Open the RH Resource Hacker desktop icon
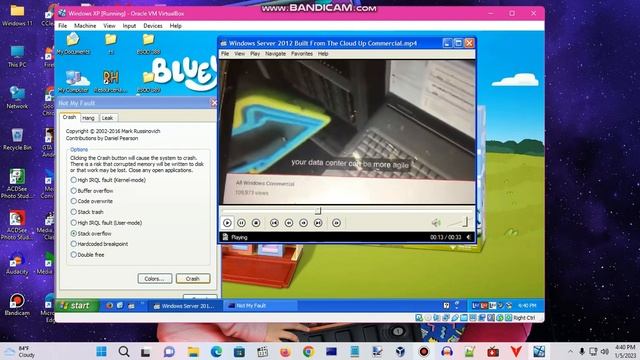This screenshot has height=360, width=640. coord(111,81)
